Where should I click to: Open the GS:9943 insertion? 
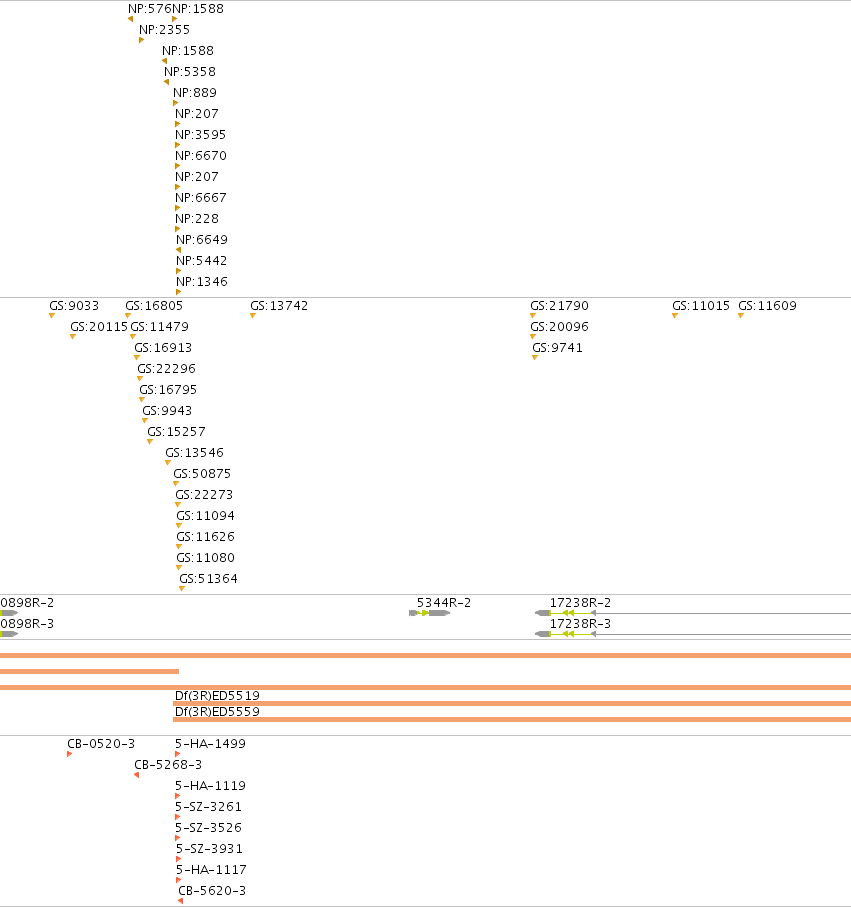click(x=167, y=411)
